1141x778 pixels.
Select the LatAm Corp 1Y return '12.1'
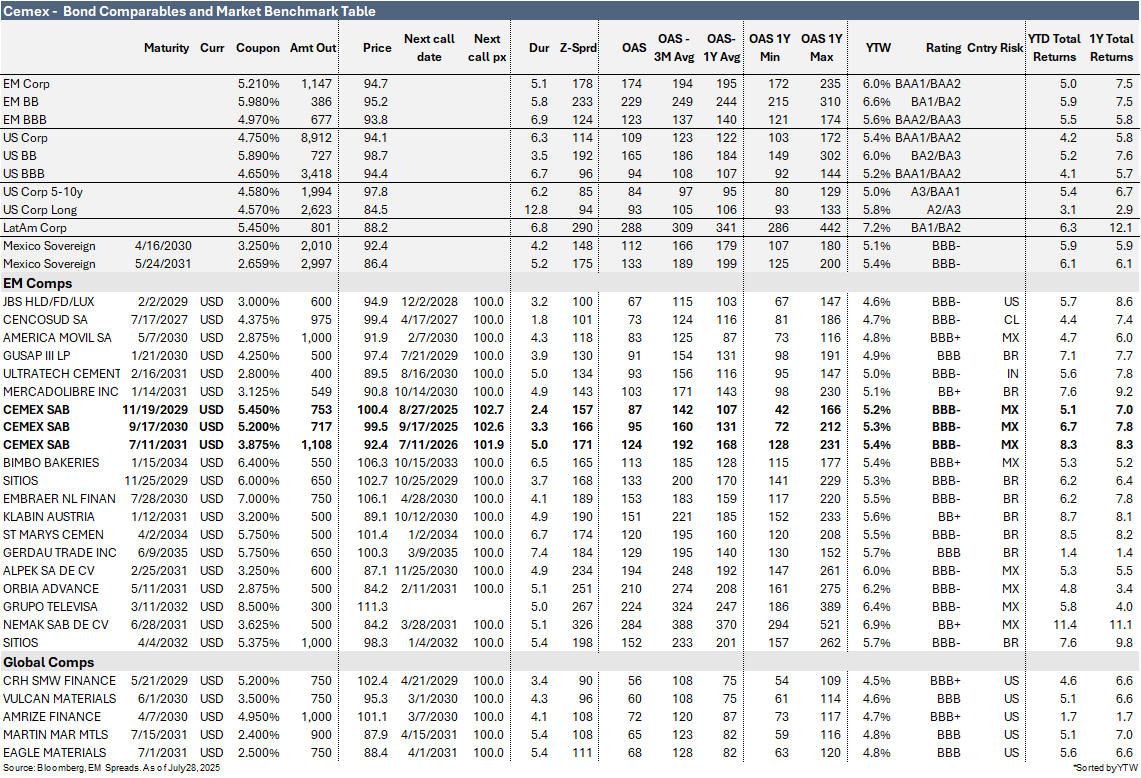[1121, 228]
